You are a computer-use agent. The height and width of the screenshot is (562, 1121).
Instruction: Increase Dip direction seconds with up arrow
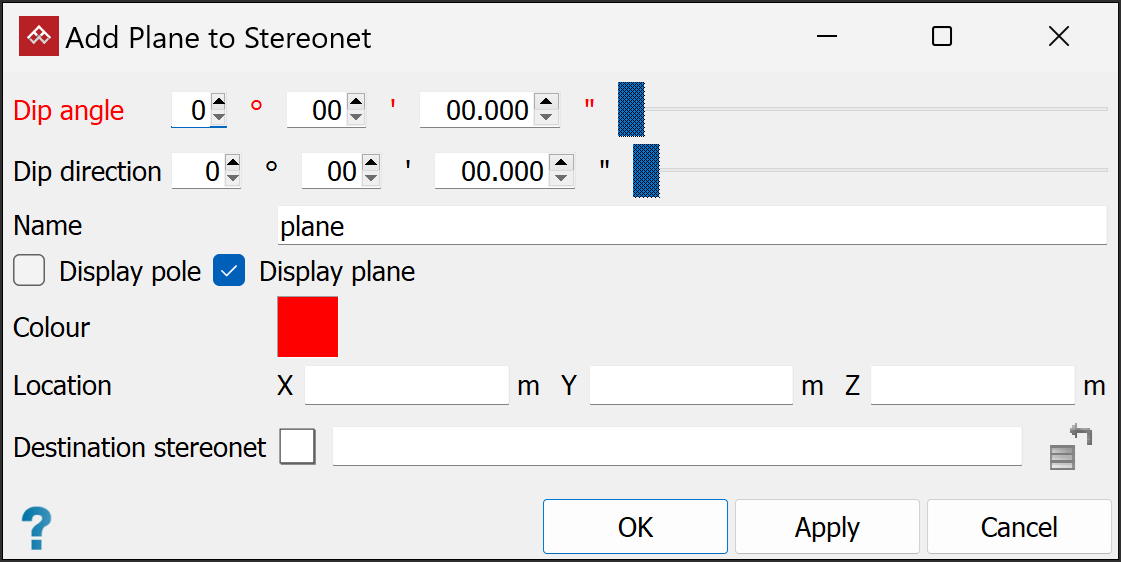[x=562, y=163]
